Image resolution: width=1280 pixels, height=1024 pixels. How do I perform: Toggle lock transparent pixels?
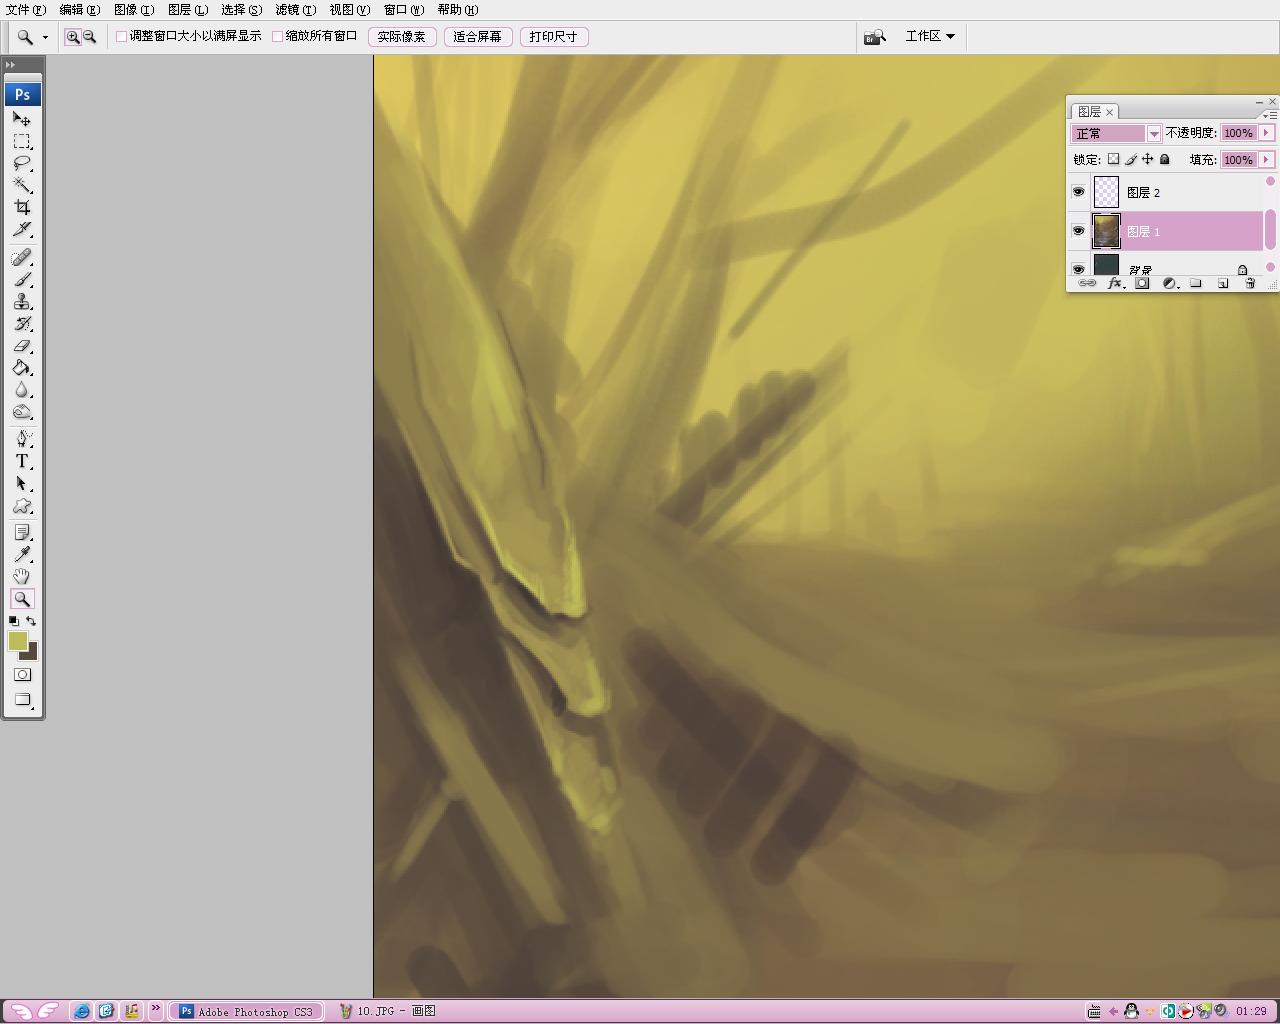1113,159
